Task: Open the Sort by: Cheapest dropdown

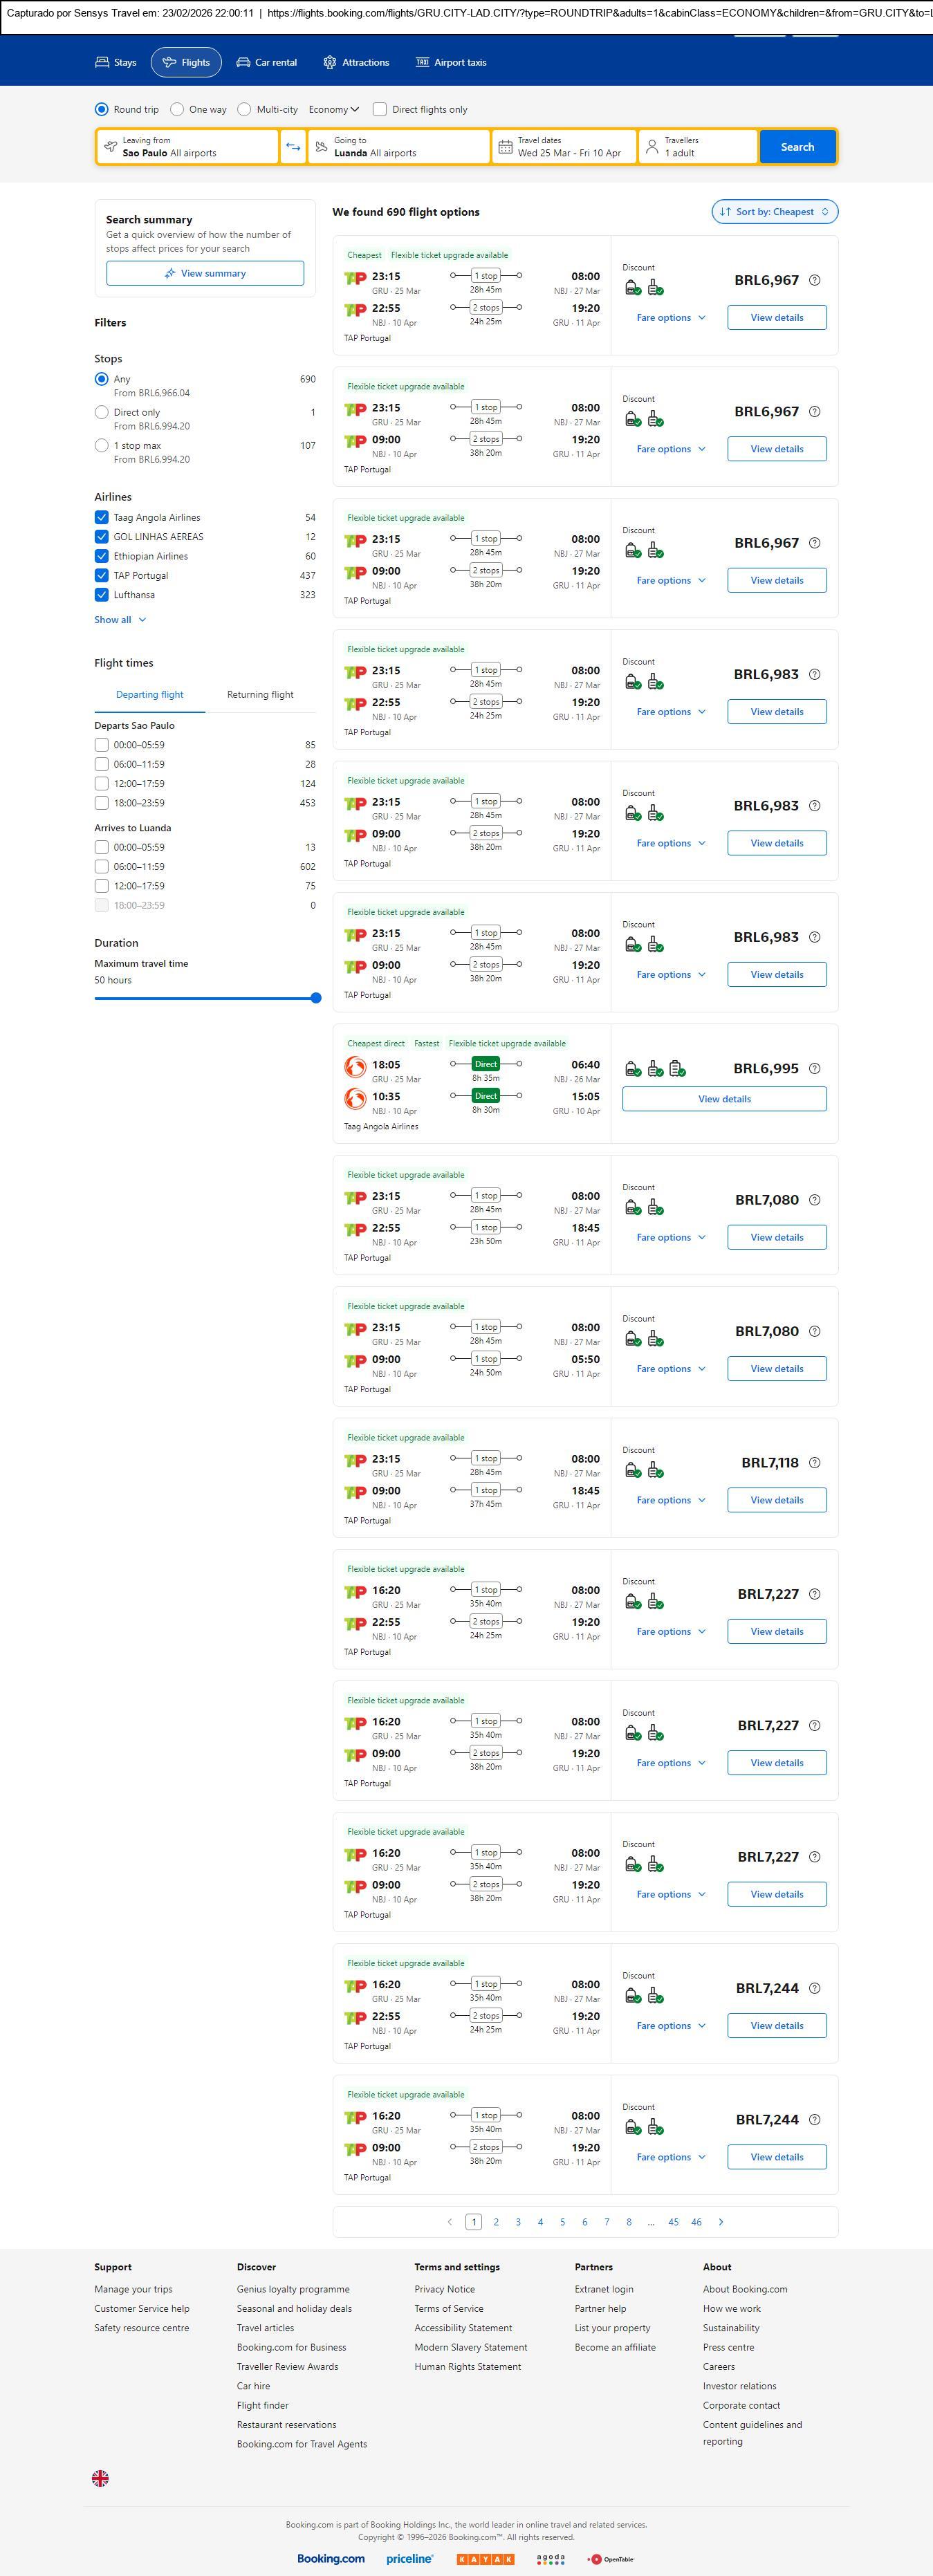Action: point(774,212)
